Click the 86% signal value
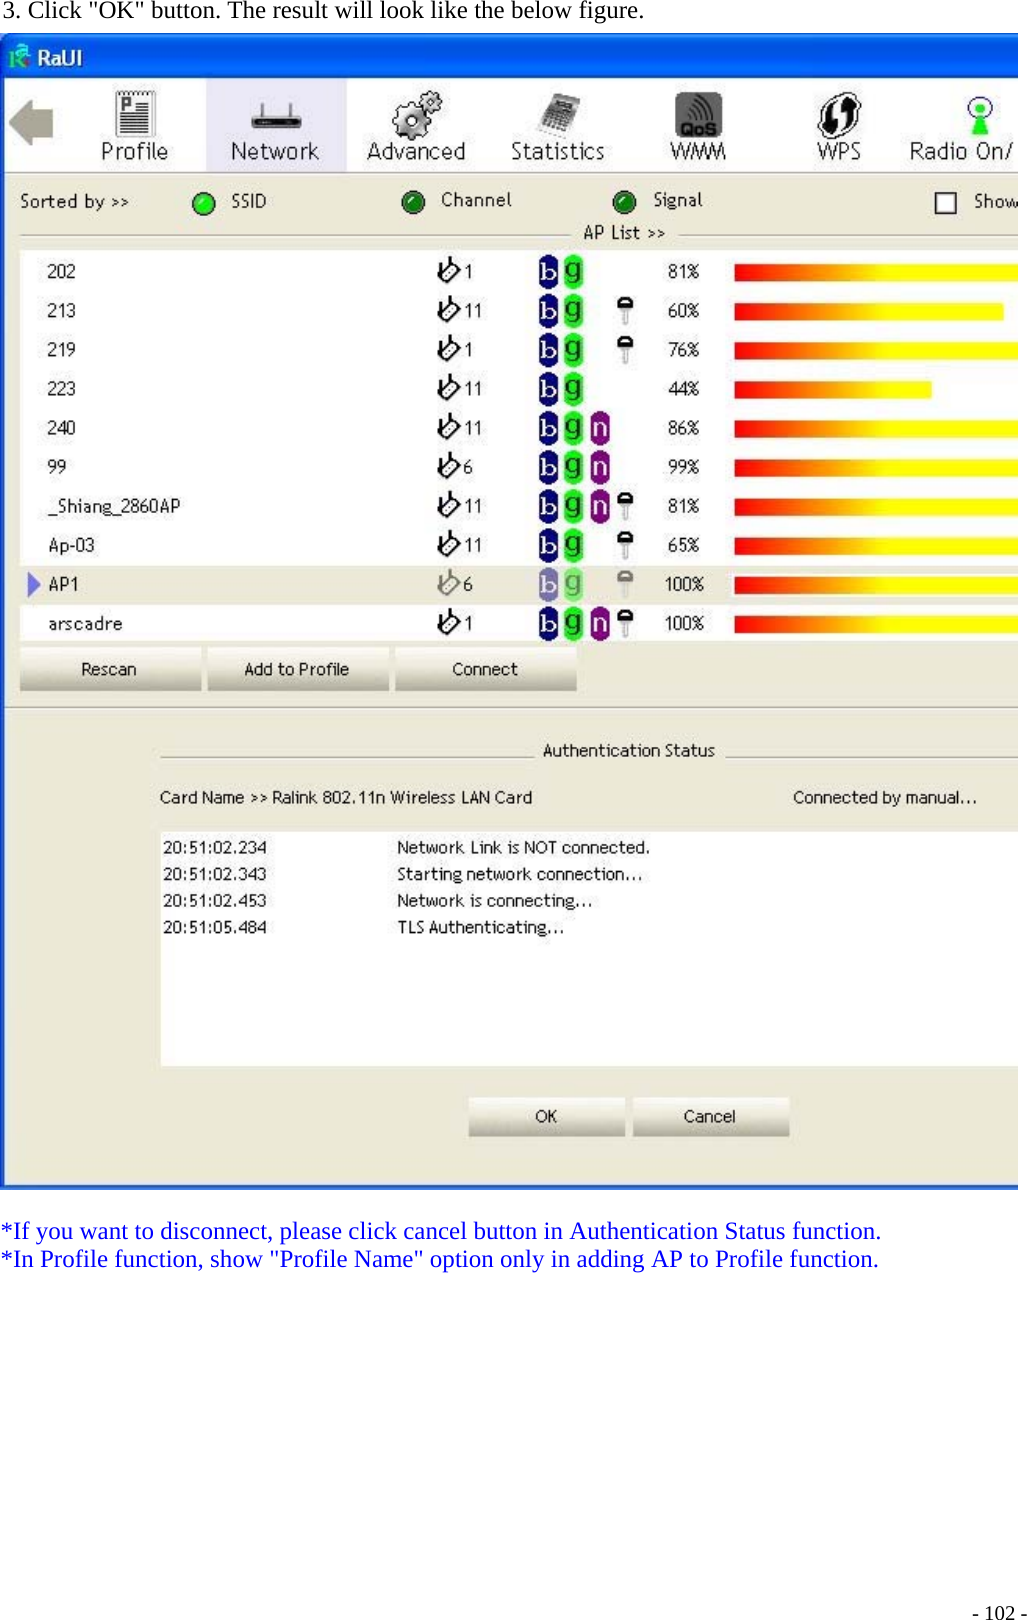1027x1620 pixels. 684,428
